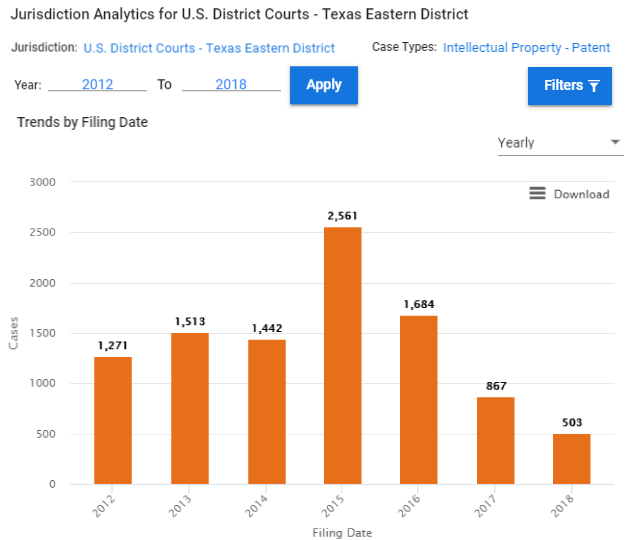Click the Apply button

(x=324, y=85)
